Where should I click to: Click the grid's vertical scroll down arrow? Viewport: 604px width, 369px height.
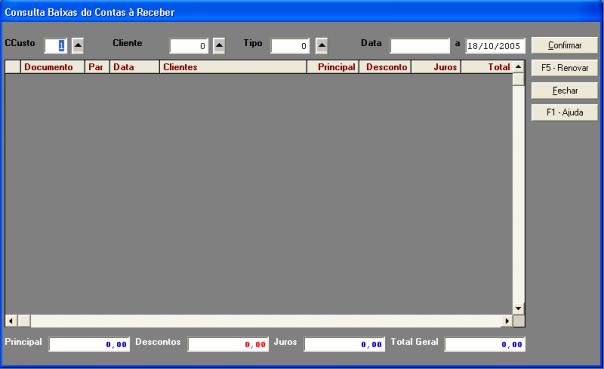pyautogui.click(x=518, y=309)
